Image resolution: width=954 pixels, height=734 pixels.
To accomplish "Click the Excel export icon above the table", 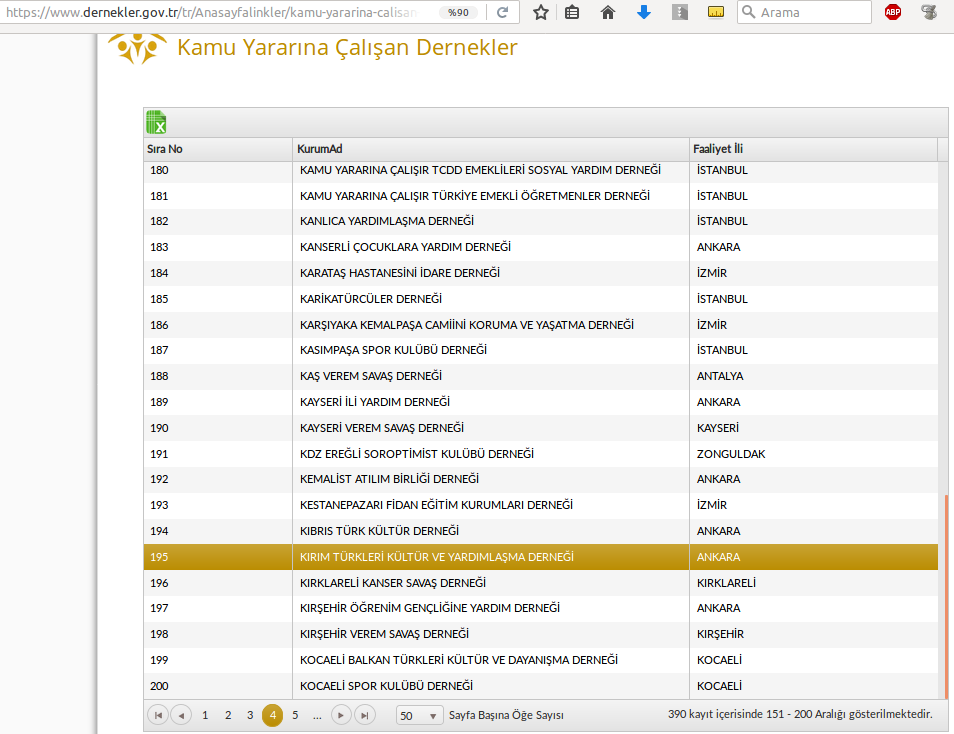I will [156, 123].
